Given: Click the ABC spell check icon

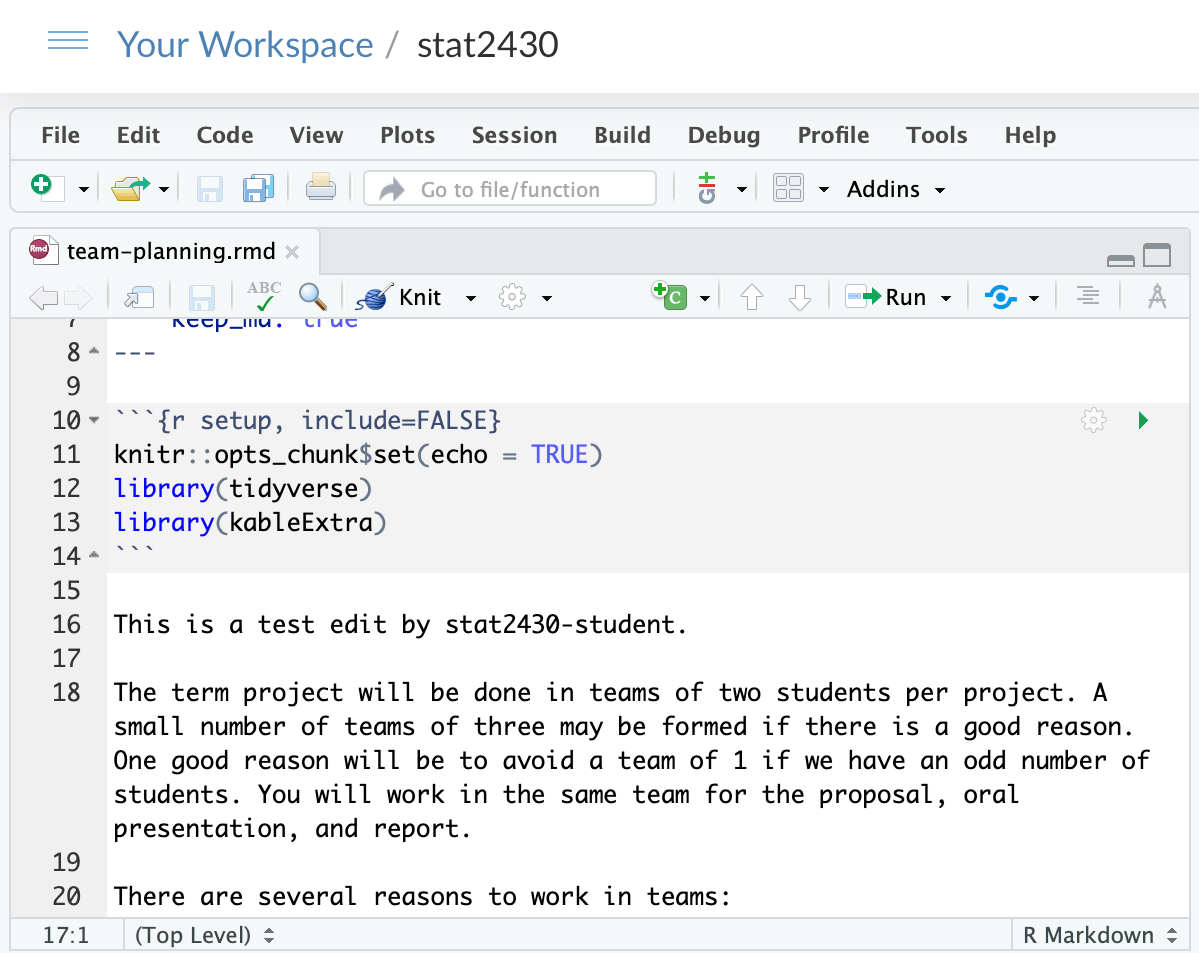Looking at the screenshot, I should pos(264,297).
